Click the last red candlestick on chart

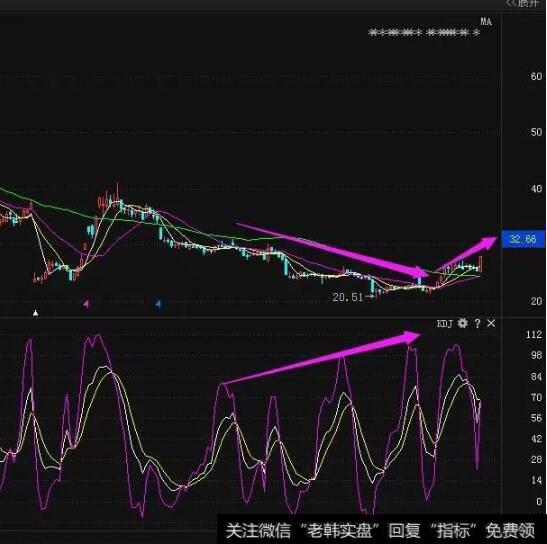click(481, 264)
